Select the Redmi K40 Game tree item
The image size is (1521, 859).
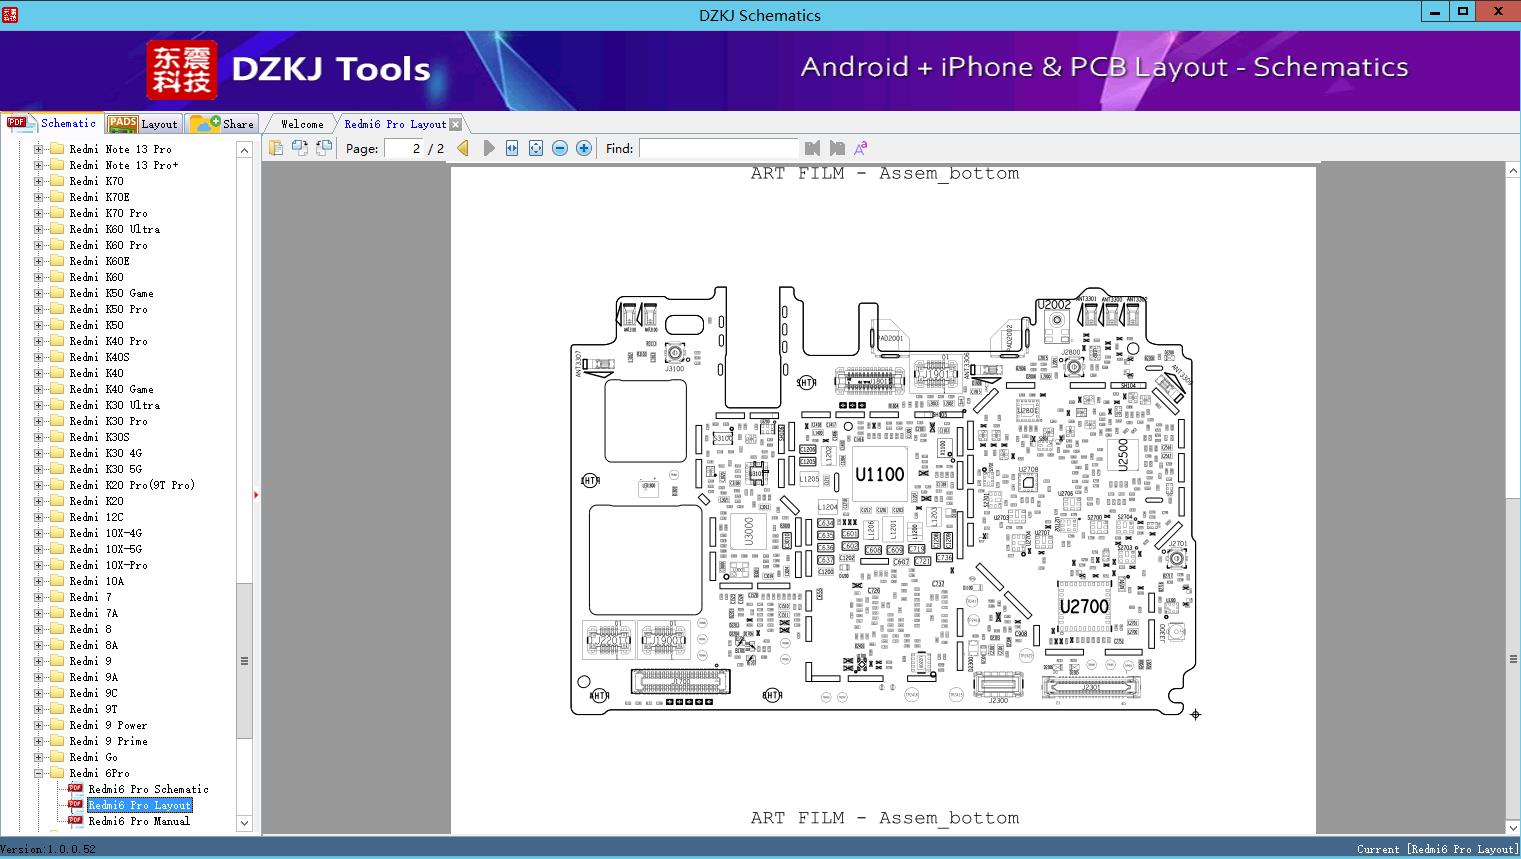pyautogui.click(x=112, y=389)
